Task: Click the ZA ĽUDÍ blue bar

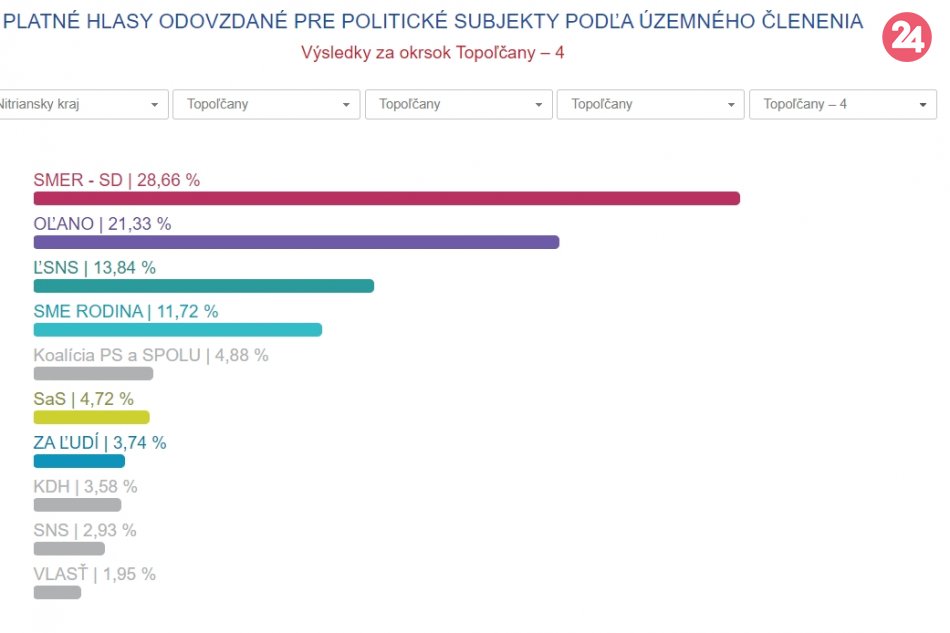Action: [x=79, y=461]
